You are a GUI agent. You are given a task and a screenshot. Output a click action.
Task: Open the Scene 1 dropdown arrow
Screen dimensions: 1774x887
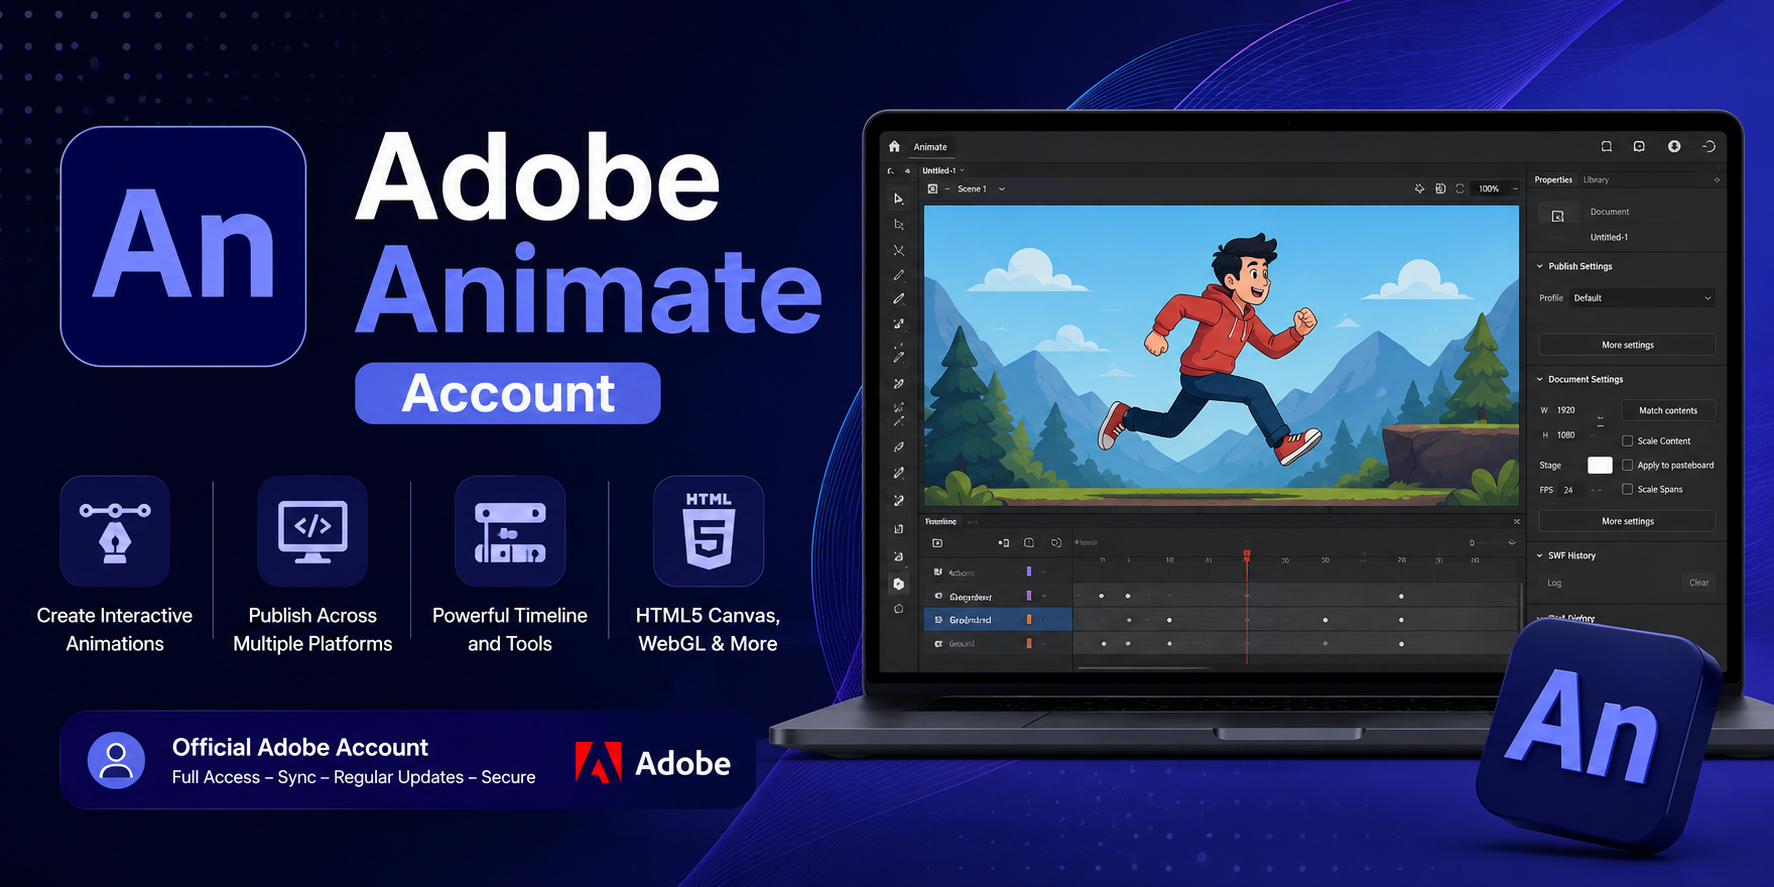click(1002, 189)
